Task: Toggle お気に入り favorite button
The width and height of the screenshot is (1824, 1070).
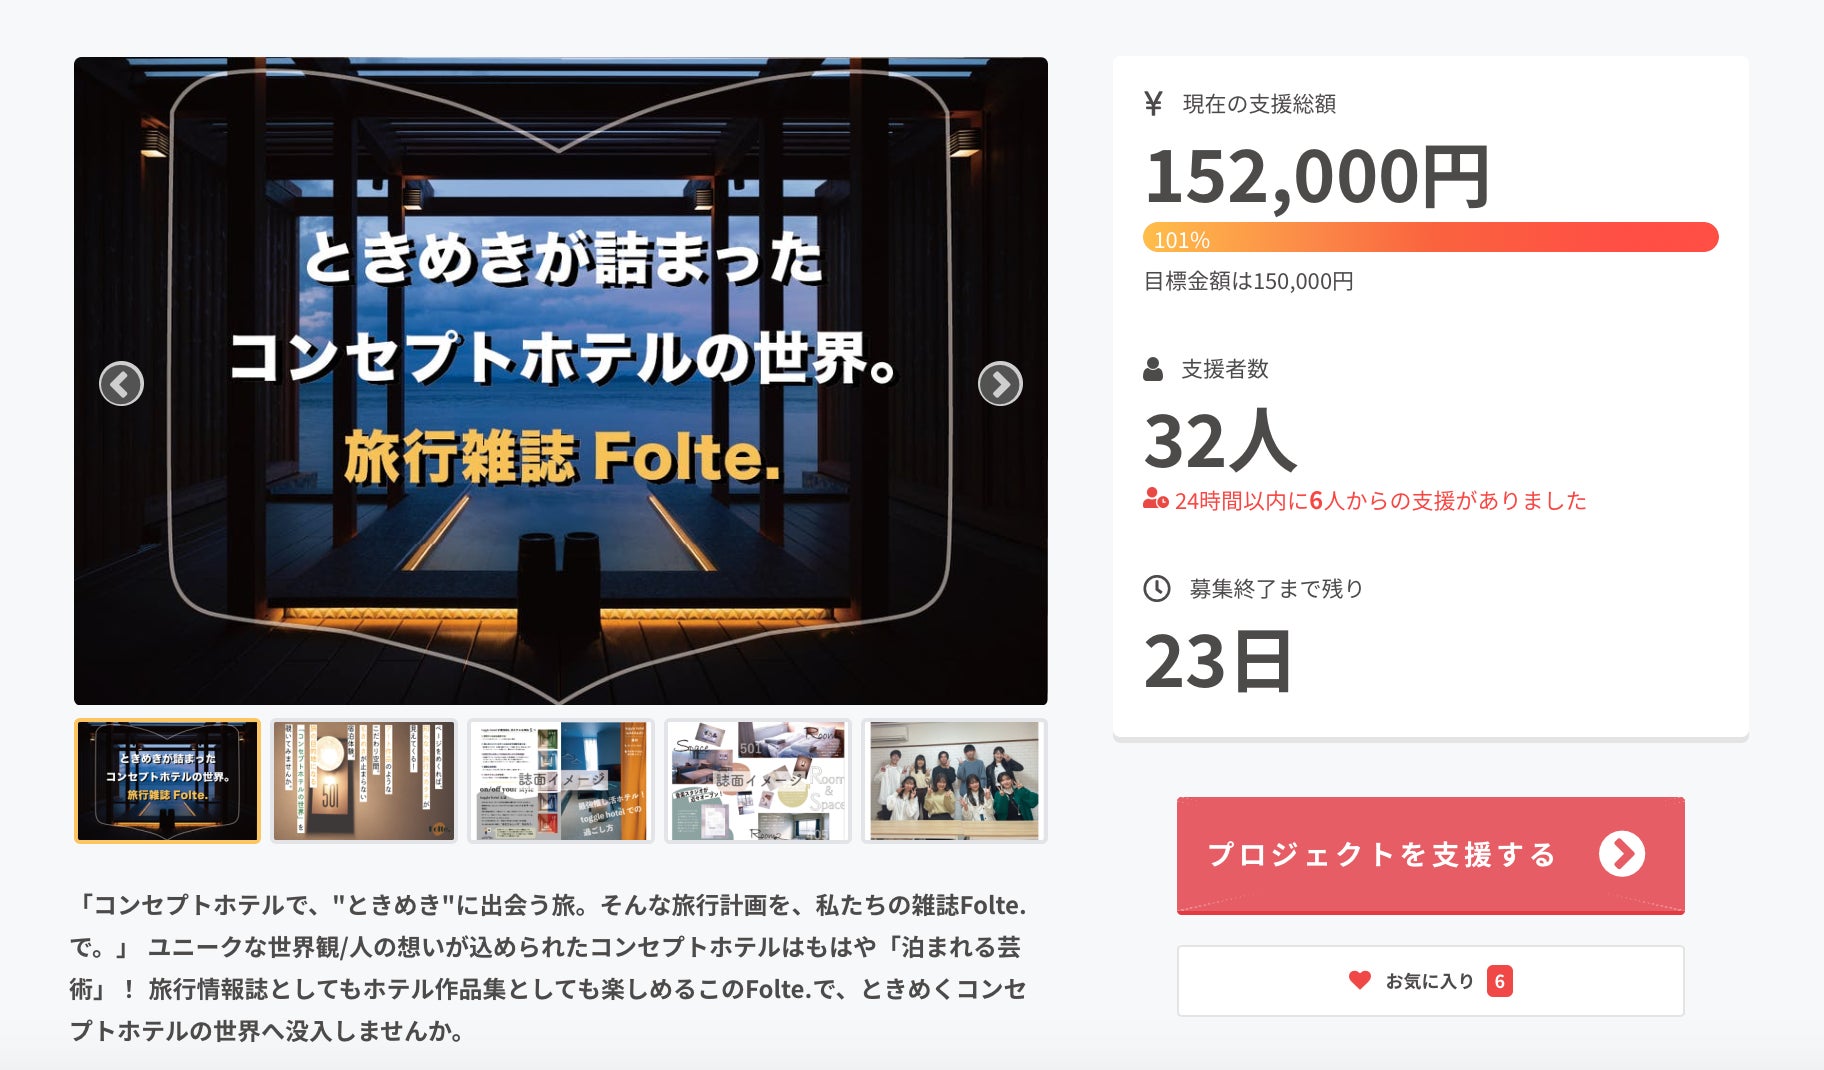Action: [x=1430, y=981]
